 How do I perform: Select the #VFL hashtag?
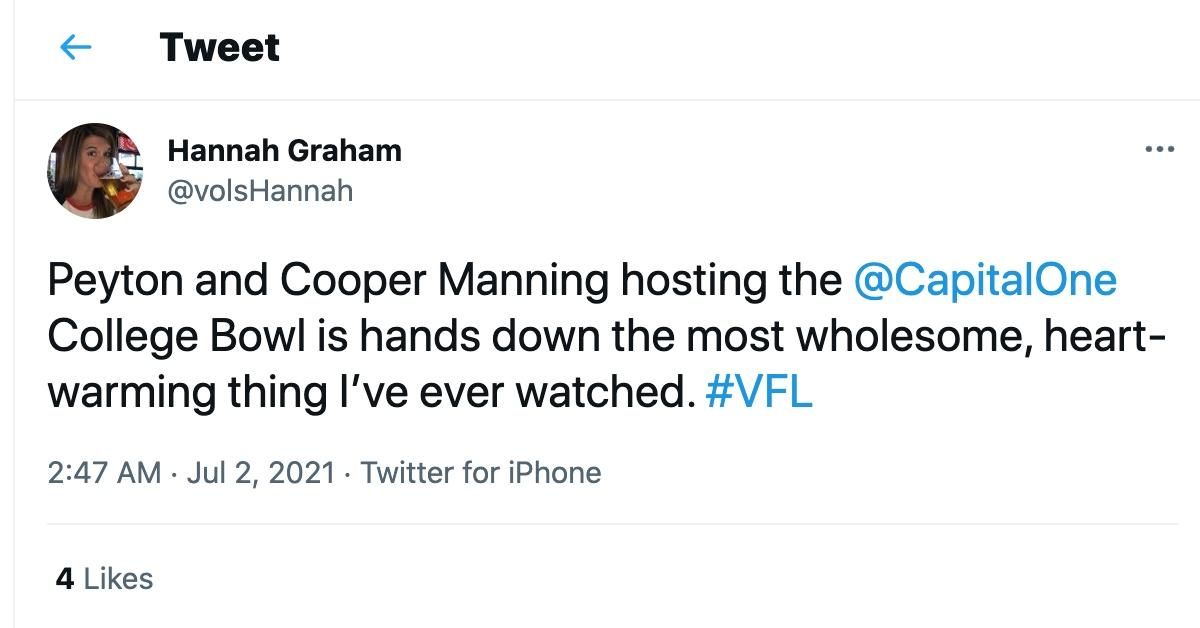(x=759, y=392)
